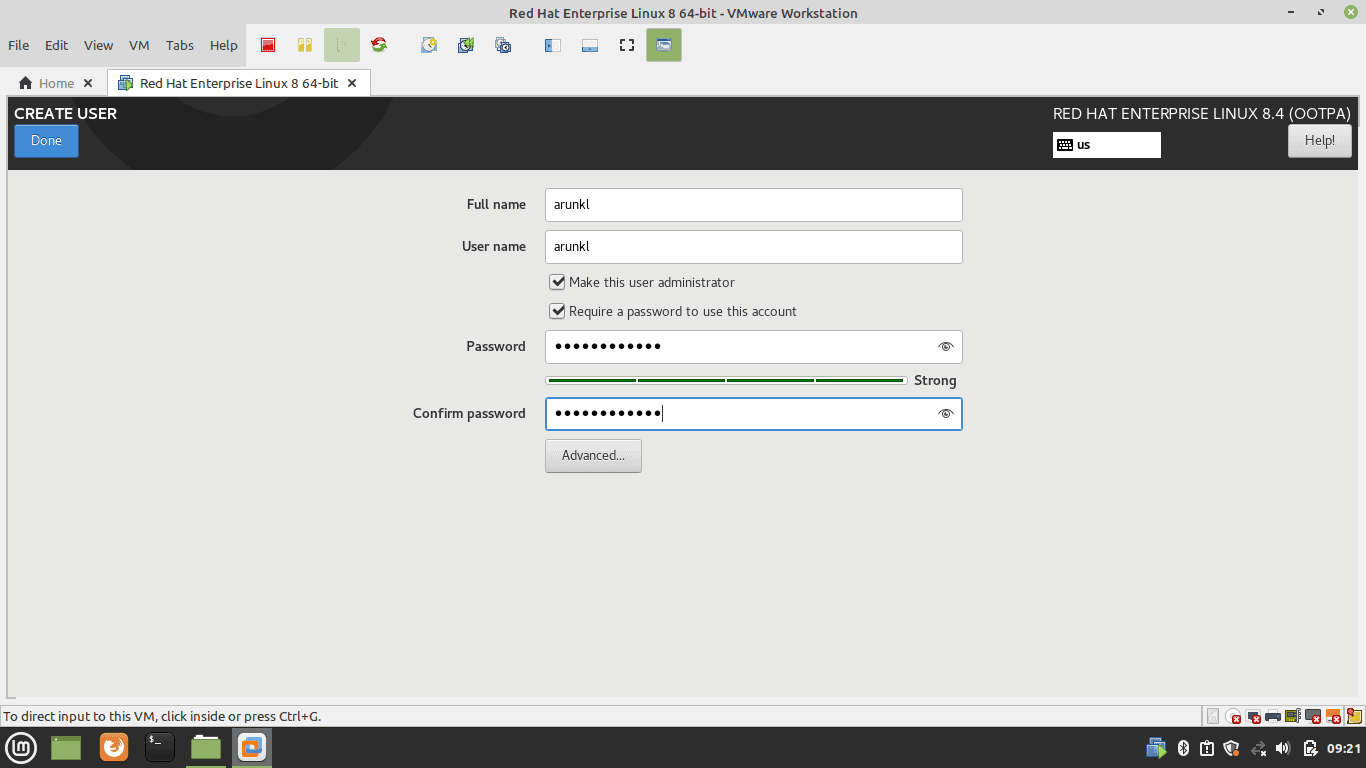Click the Help! button
The height and width of the screenshot is (768, 1366).
pyautogui.click(x=1320, y=141)
